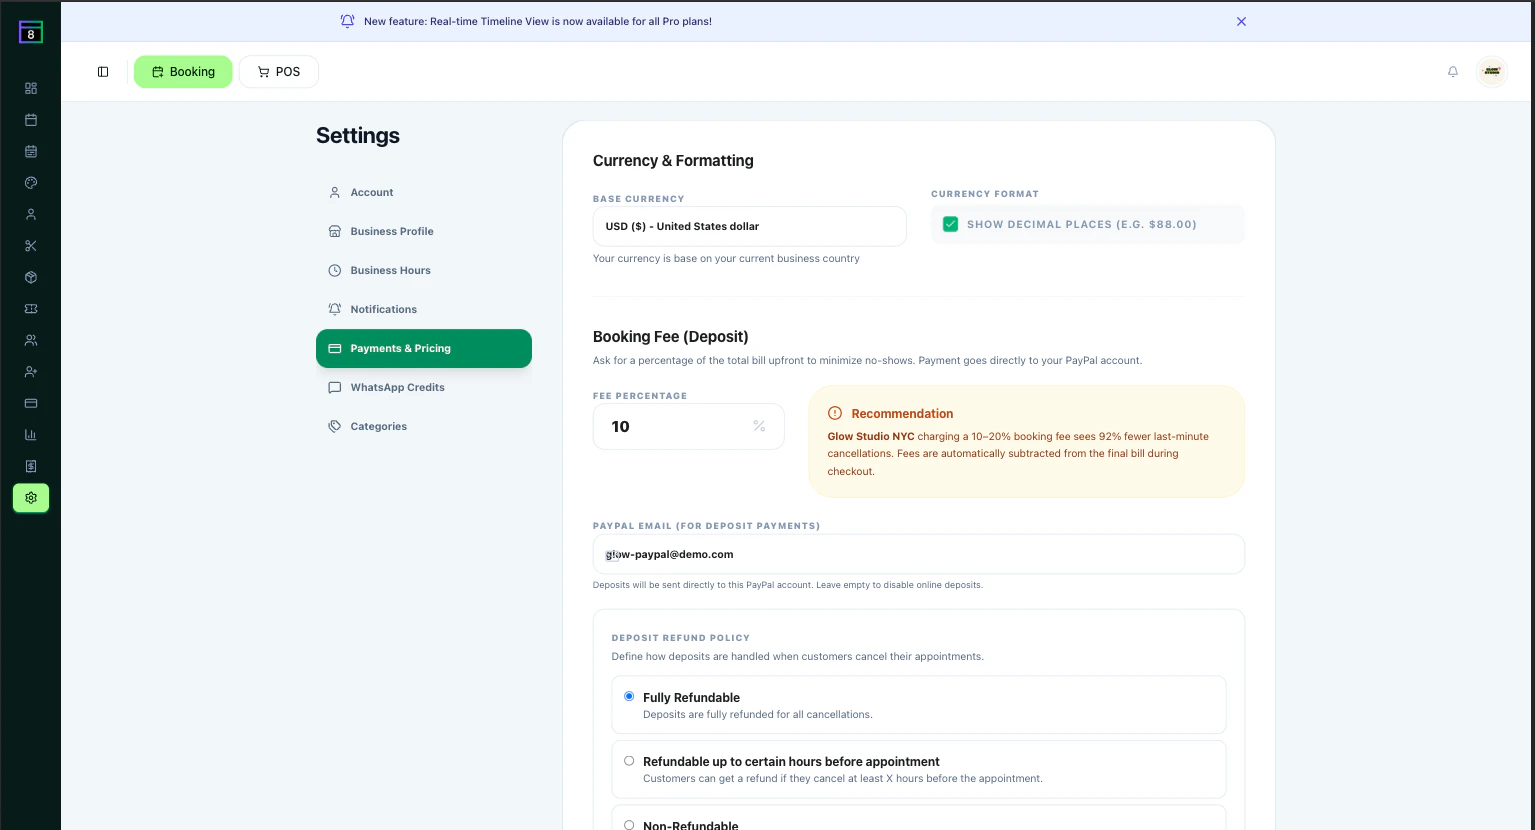Open Account settings
Image resolution: width=1535 pixels, height=830 pixels.
click(x=424, y=192)
